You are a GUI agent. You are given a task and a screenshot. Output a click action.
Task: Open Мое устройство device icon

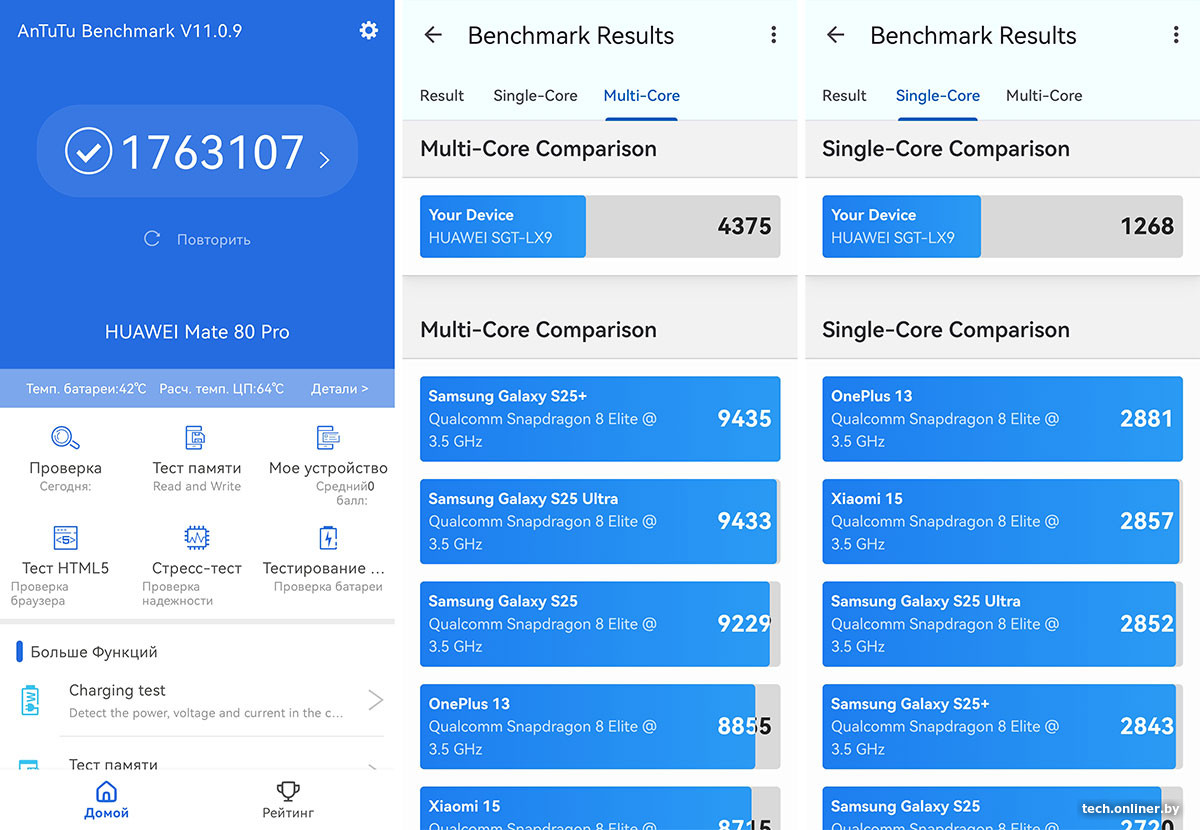[x=328, y=438]
